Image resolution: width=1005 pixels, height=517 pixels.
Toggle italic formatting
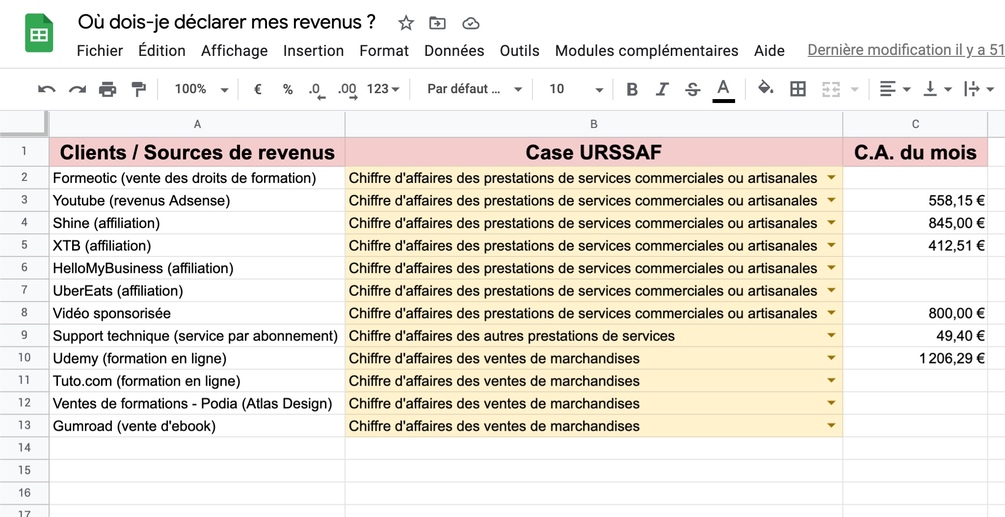[662, 89]
